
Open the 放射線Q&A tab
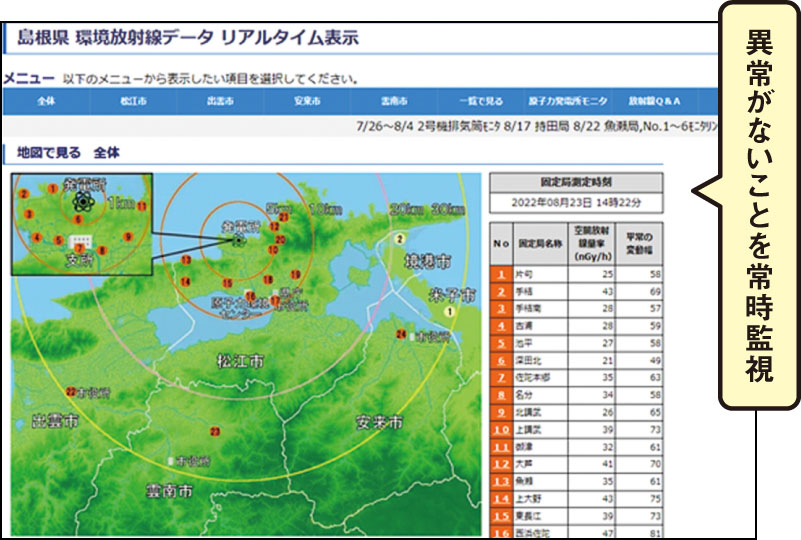652,102
